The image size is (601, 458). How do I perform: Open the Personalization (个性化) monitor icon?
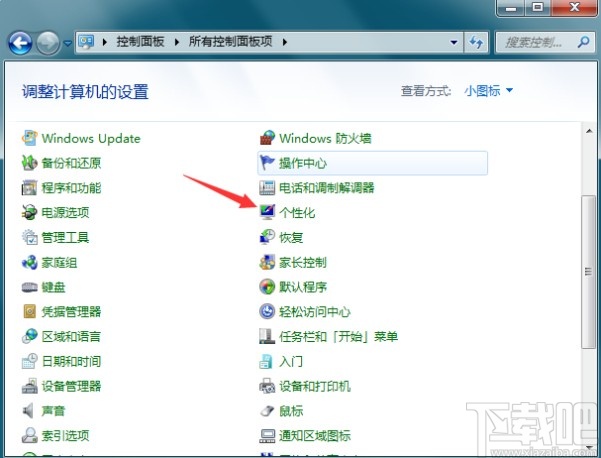pyautogui.click(x=267, y=212)
